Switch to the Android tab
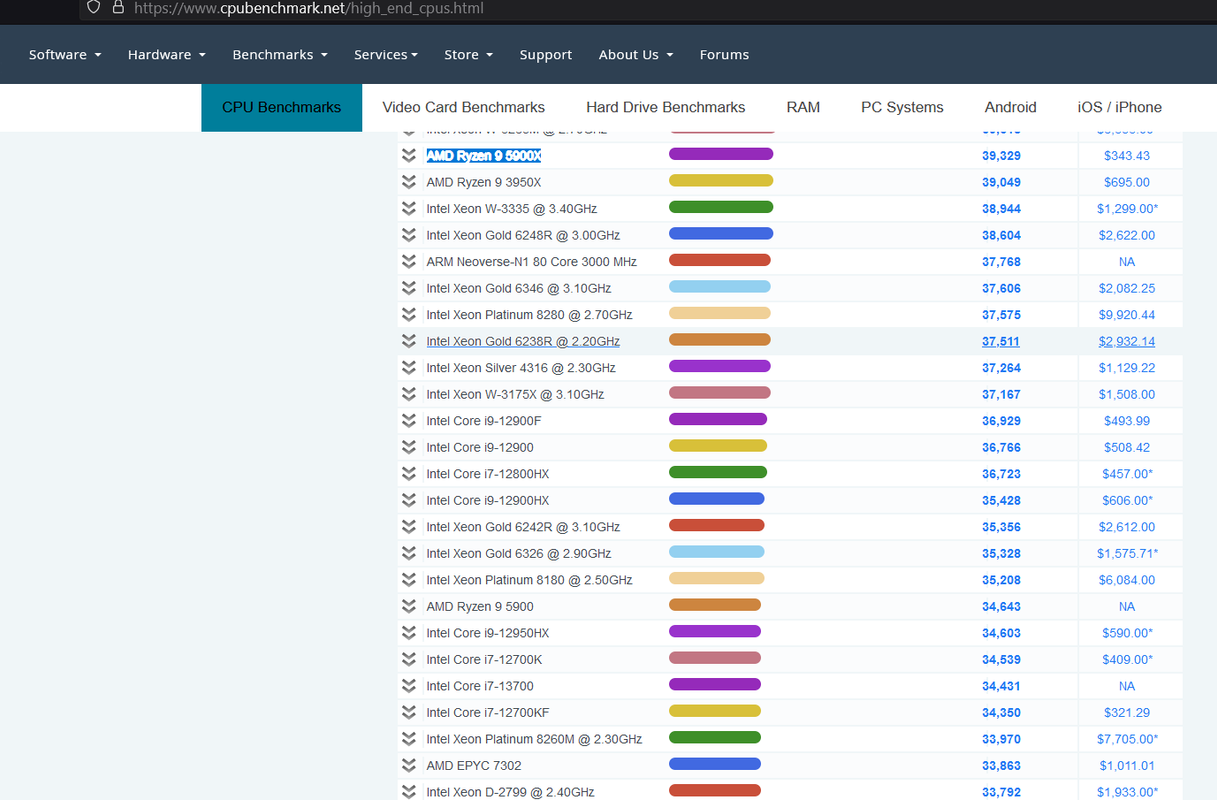This screenshot has height=800, width=1217. [1010, 107]
